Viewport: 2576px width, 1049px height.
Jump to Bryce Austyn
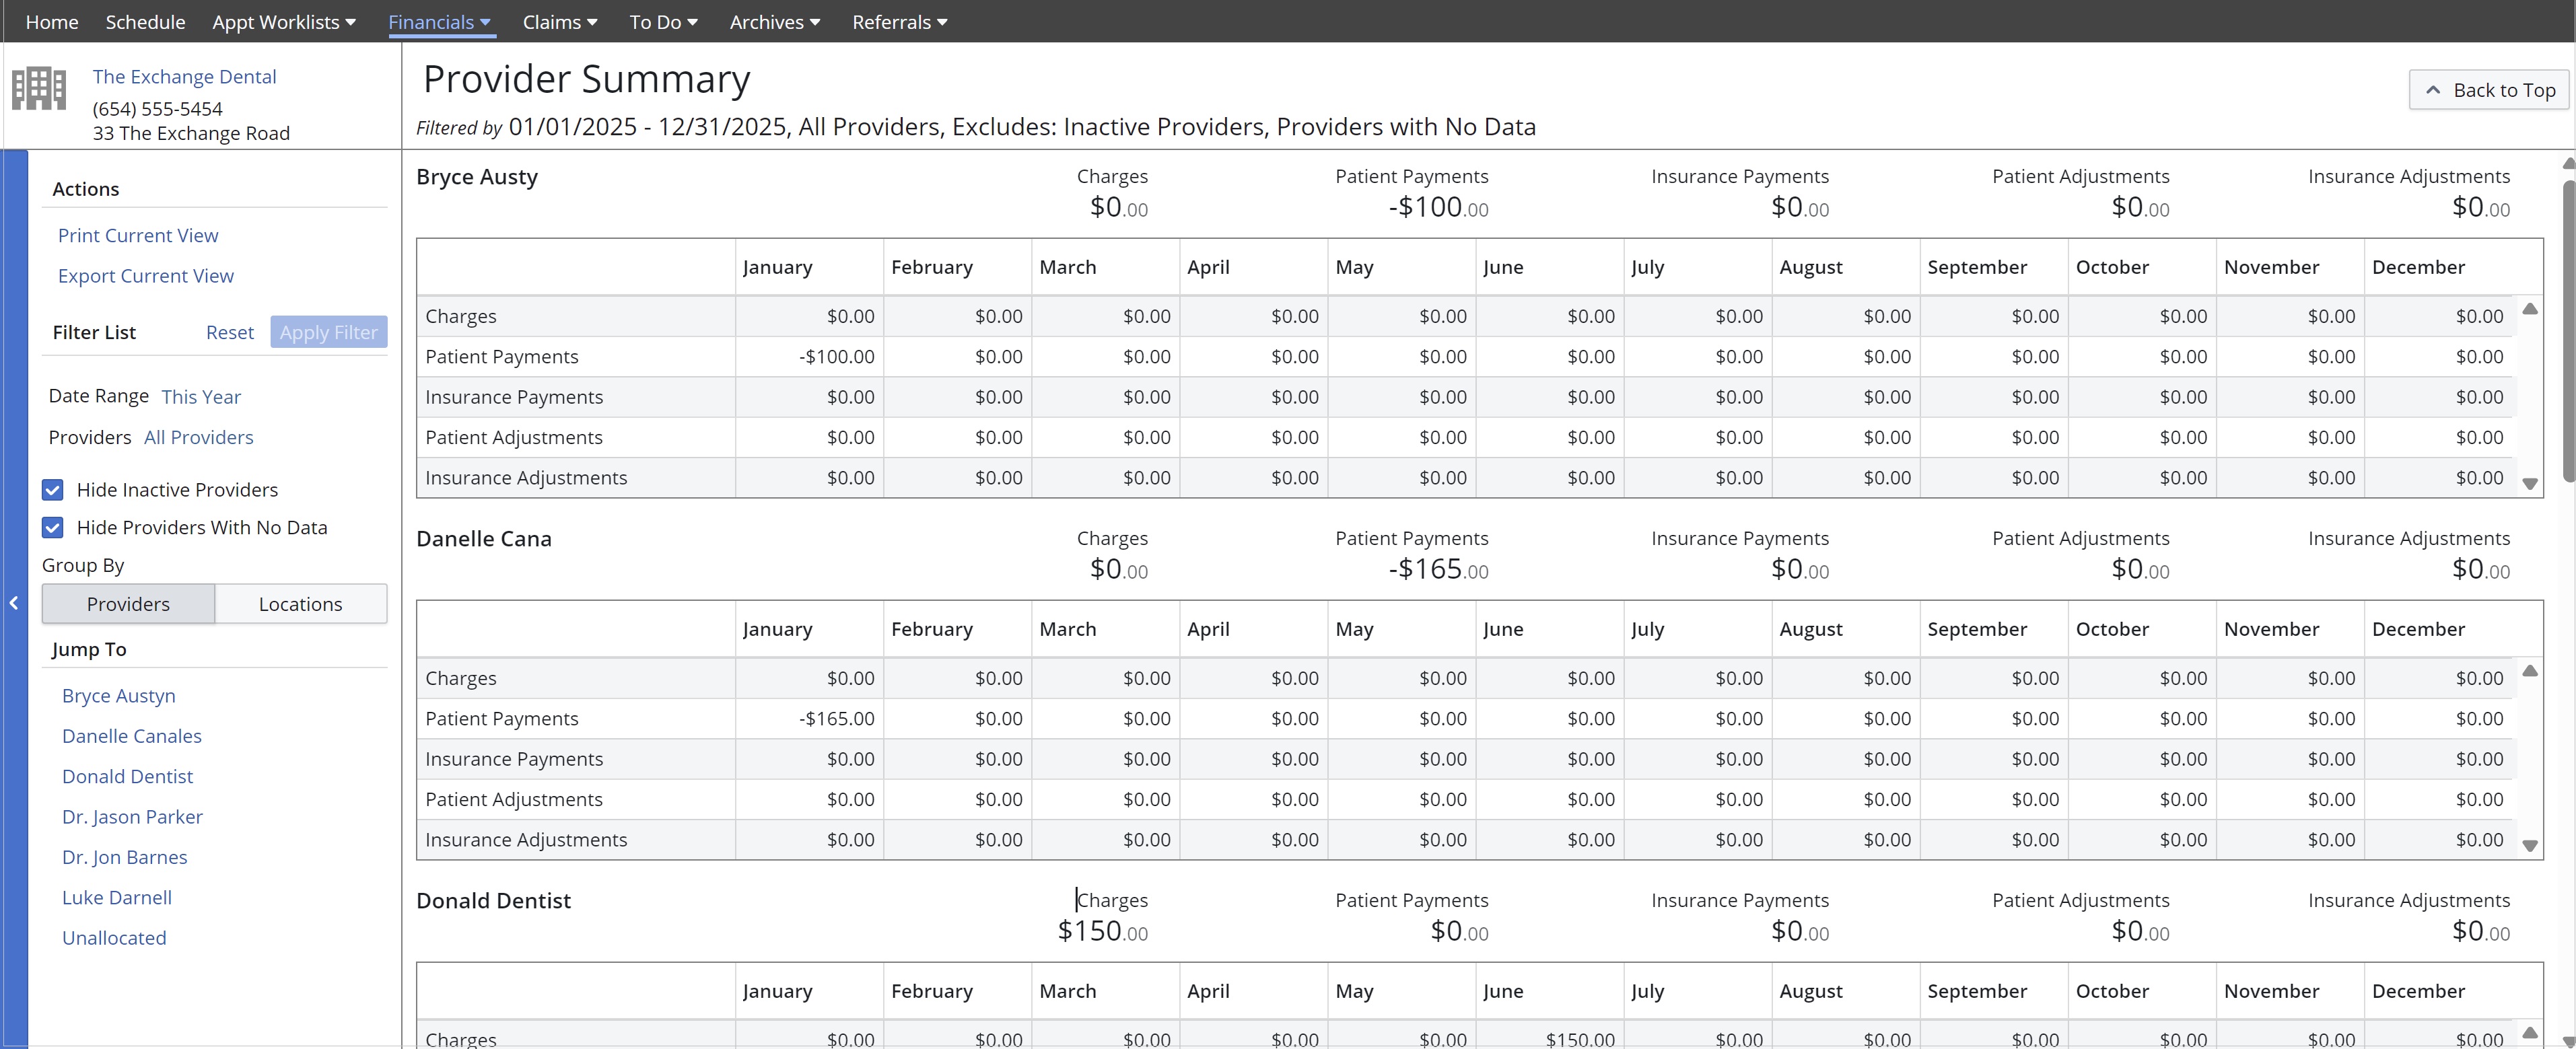[x=119, y=696]
